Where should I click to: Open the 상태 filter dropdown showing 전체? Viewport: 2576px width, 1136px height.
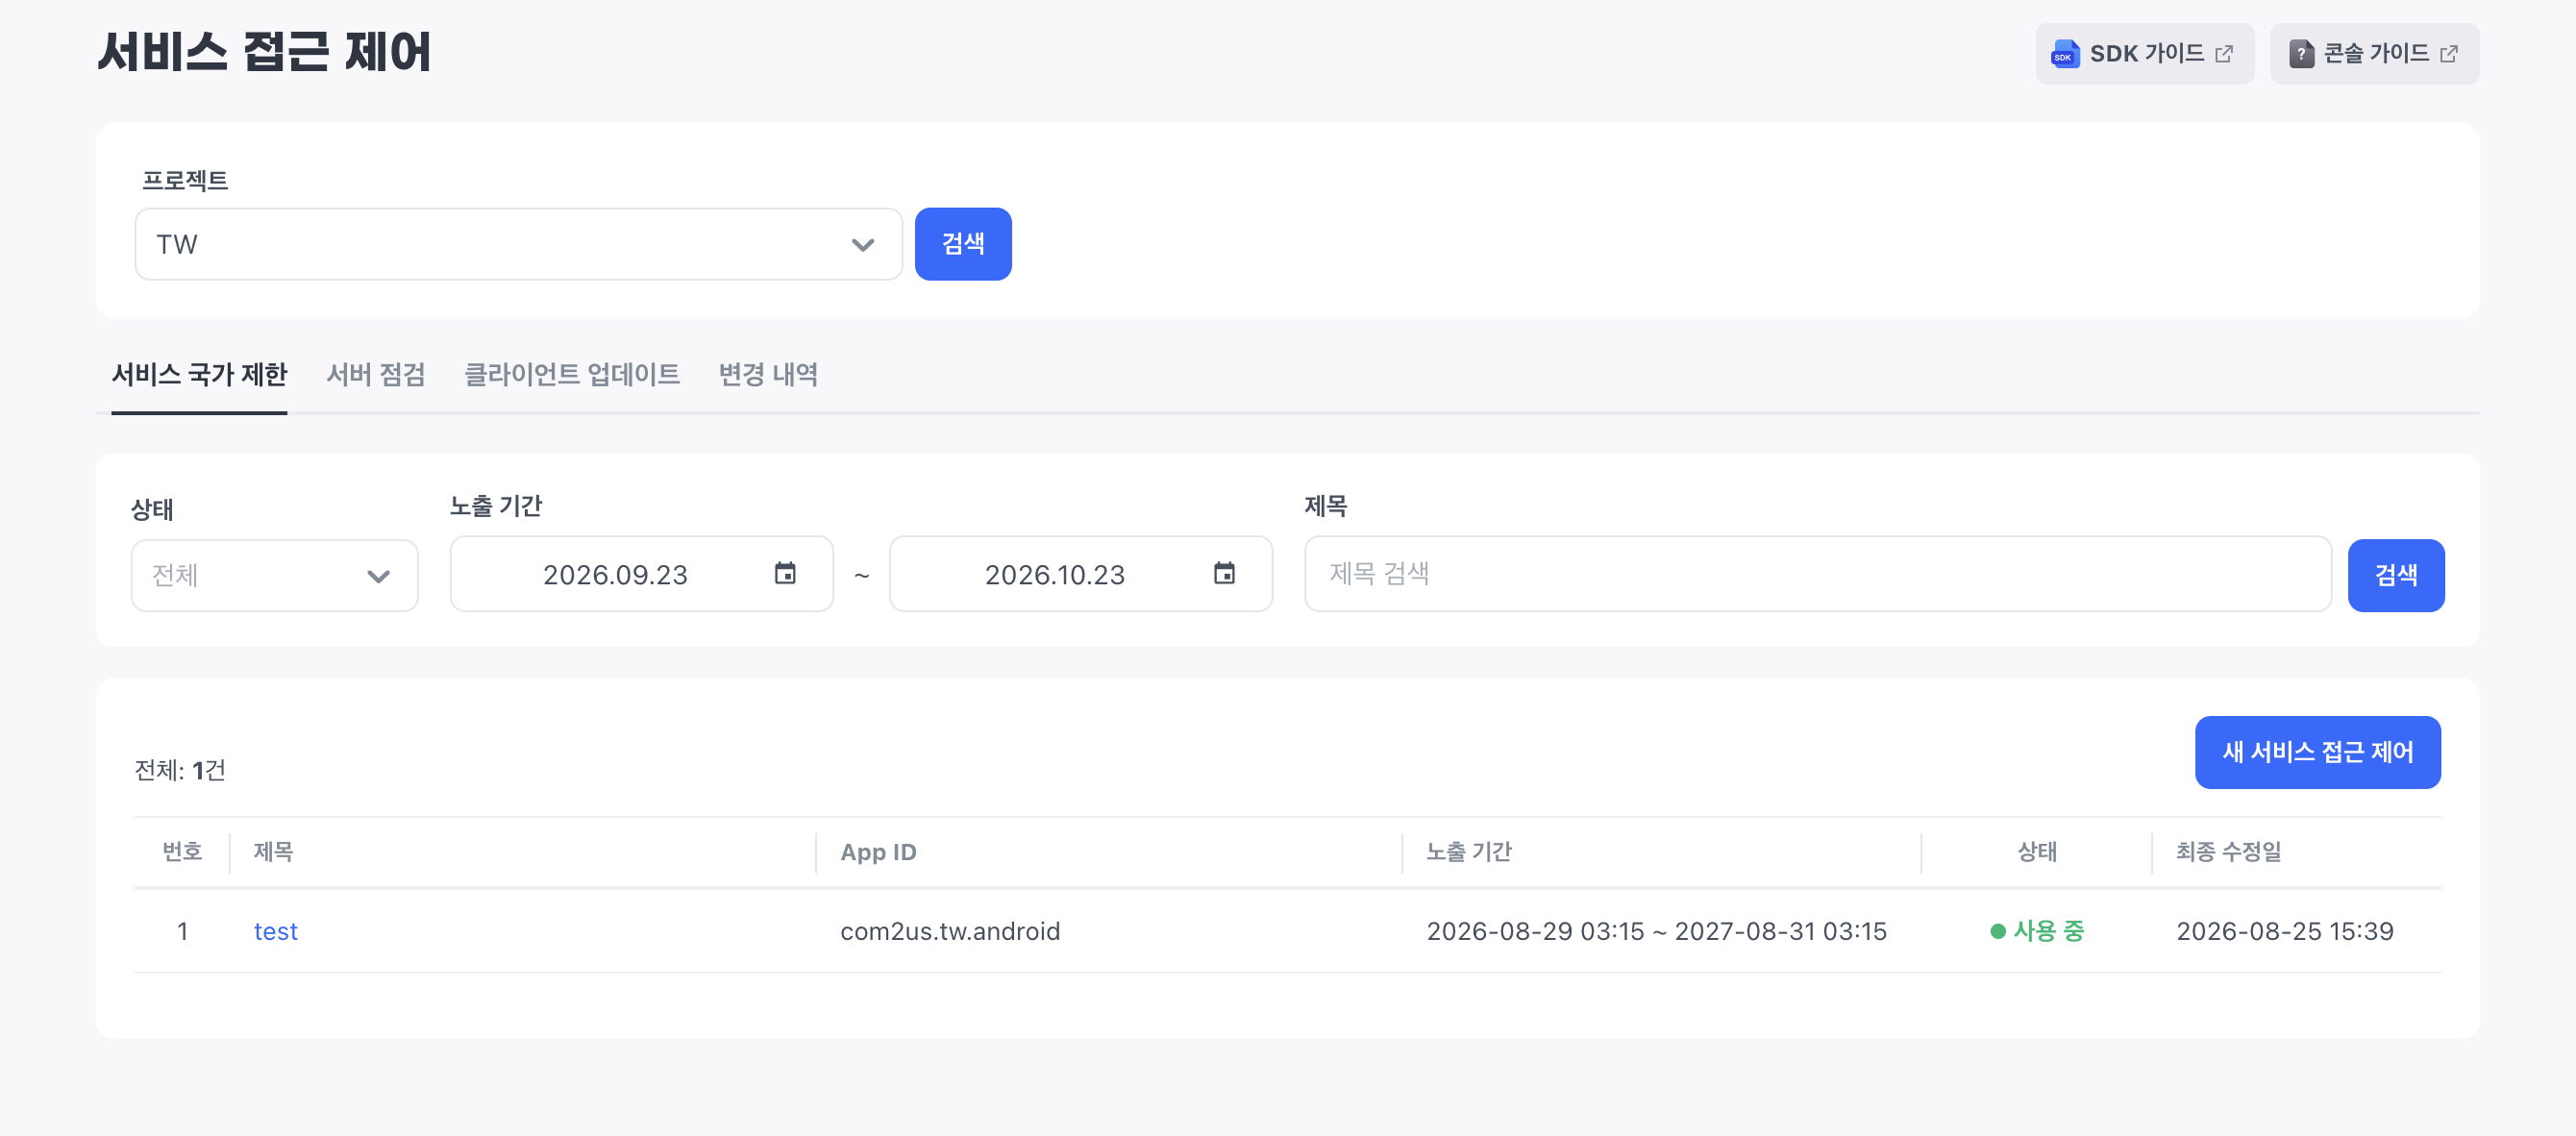click(x=274, y=576)
